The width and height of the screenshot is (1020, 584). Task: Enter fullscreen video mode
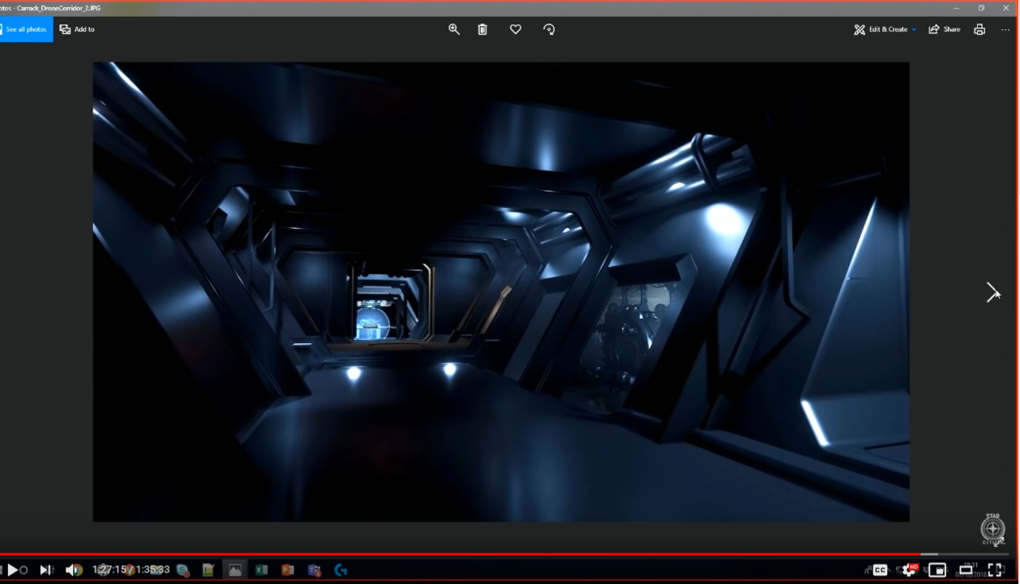pyautogui.click(x=995, y=570)
